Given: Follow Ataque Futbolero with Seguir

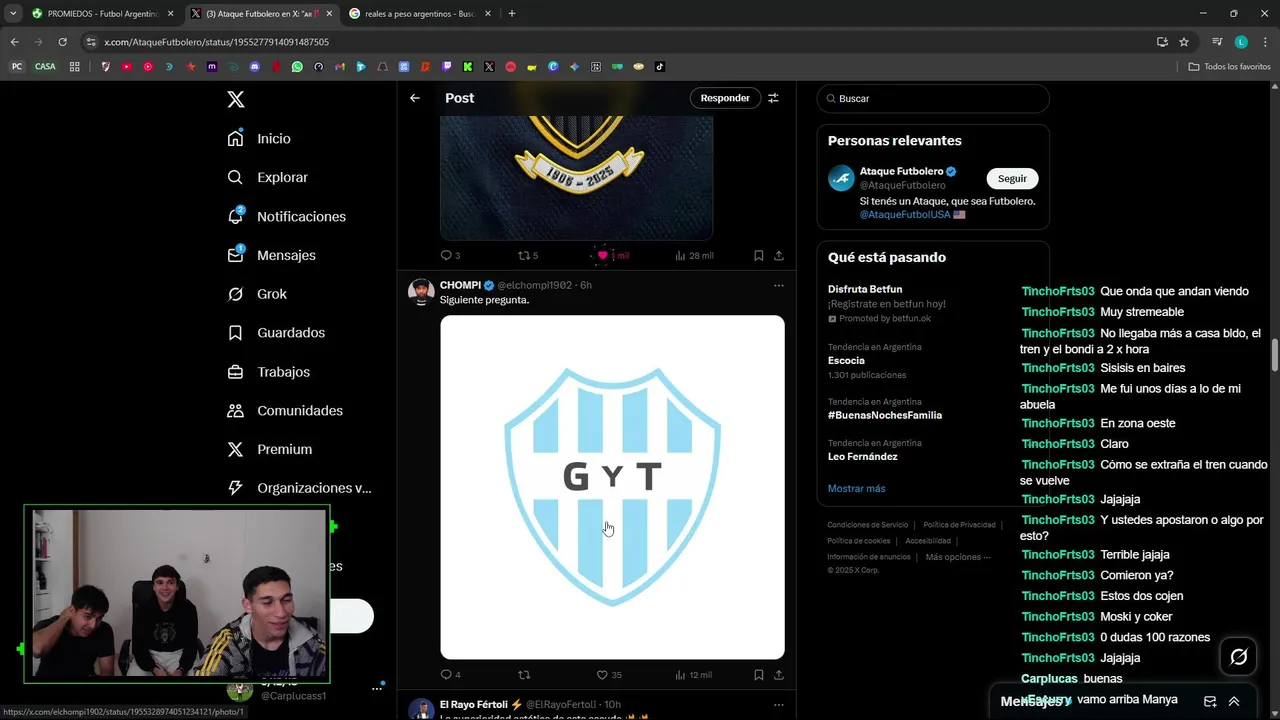Looking at the screenshot, I should coord(1012,178).
